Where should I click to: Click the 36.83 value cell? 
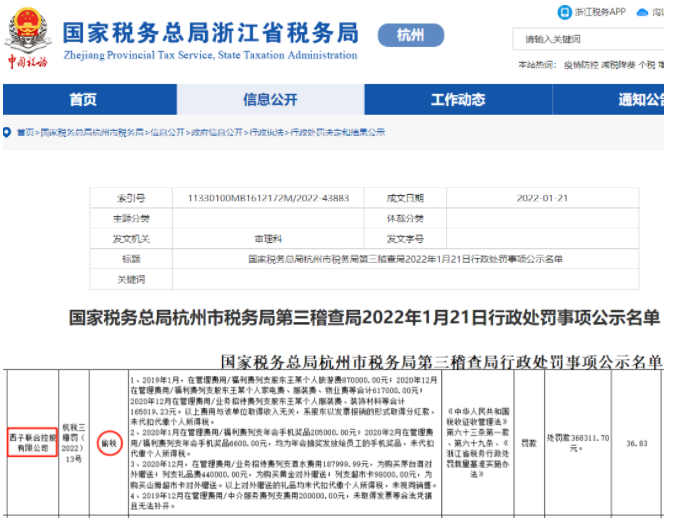(x=637, y=443)
